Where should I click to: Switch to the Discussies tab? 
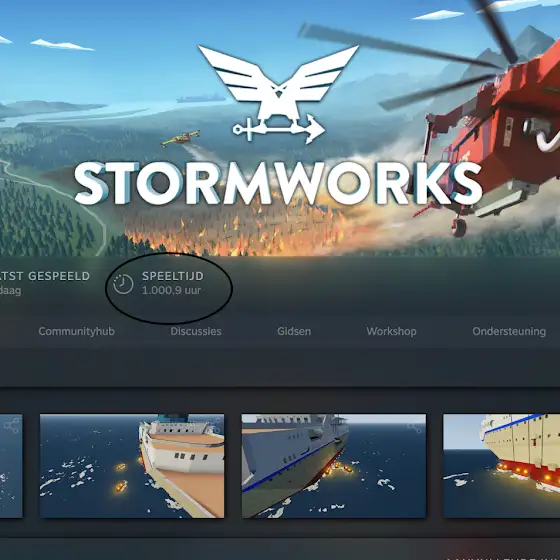pos(196,331)
